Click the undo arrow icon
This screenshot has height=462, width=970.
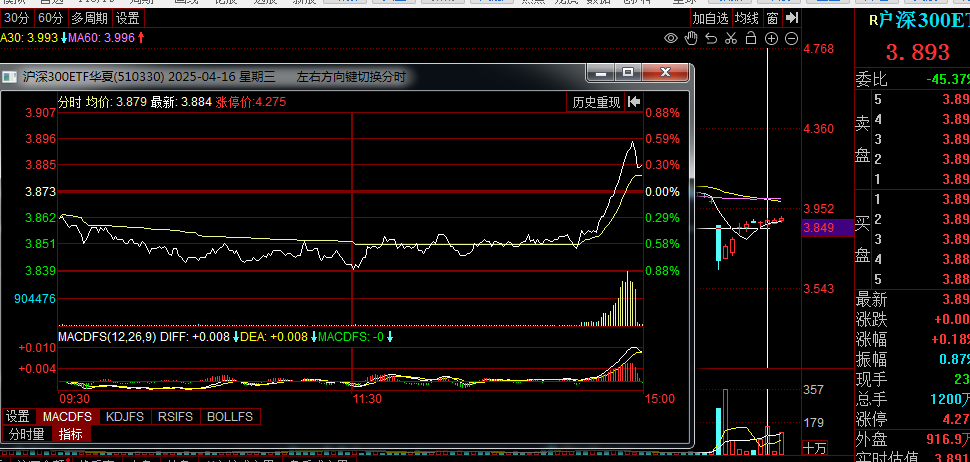click(x=711, y=38)
